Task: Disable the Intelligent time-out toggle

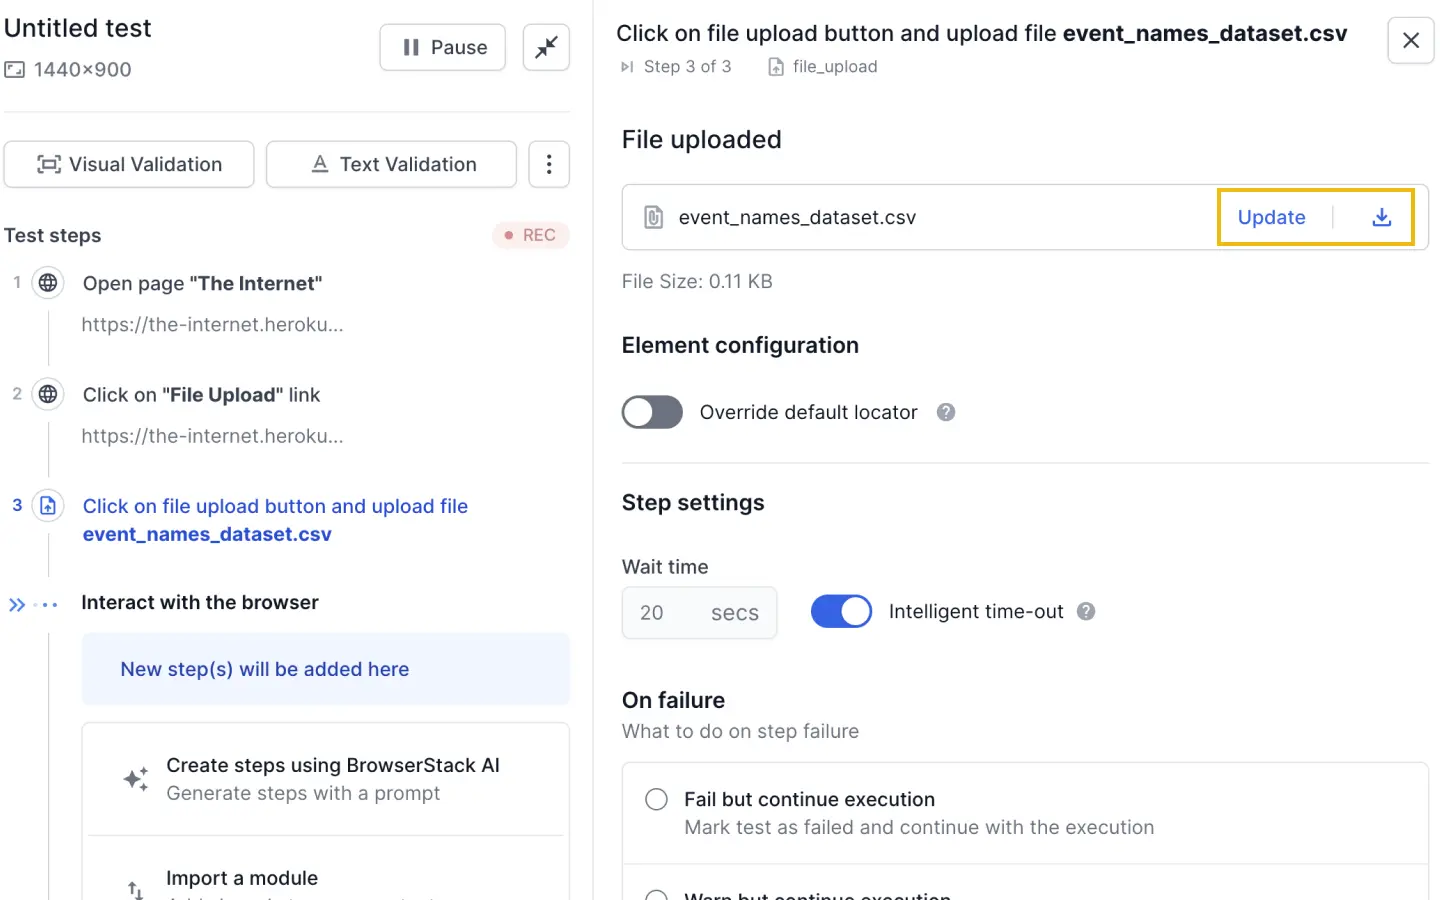Action: (841, 611)
